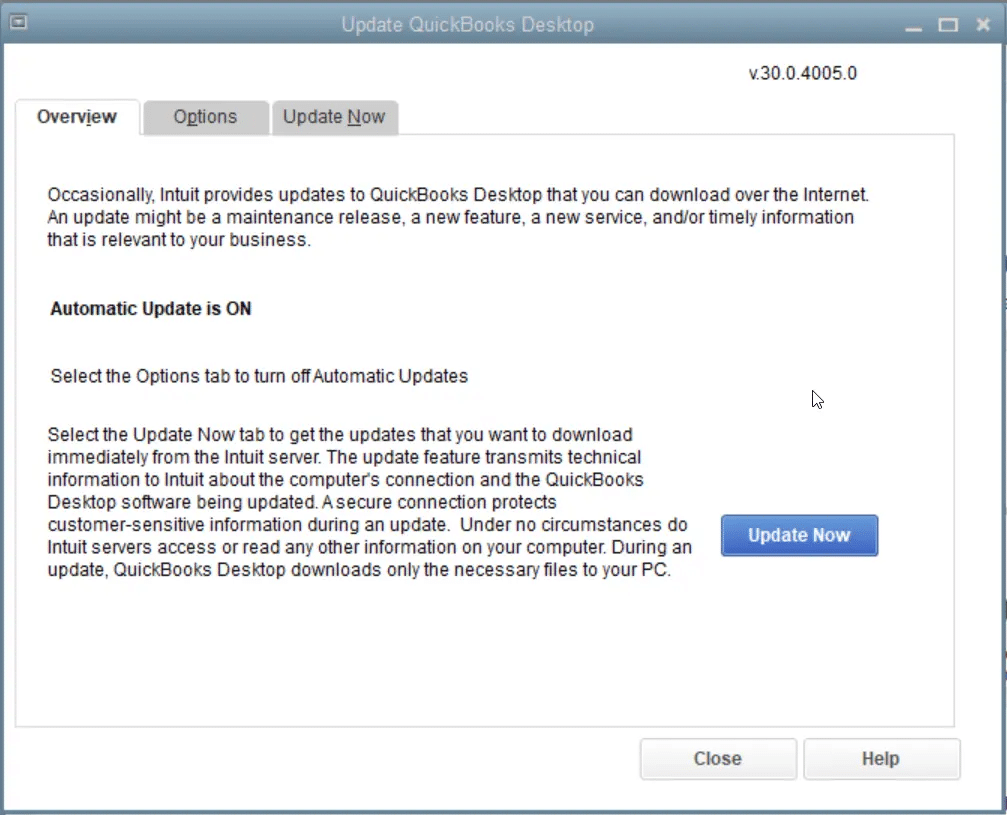The height and width of the screenshot is (815, 1007).
Task: Click the 'Occasionally, Intuit provides updates' paragraph
Action: [458, 217]
